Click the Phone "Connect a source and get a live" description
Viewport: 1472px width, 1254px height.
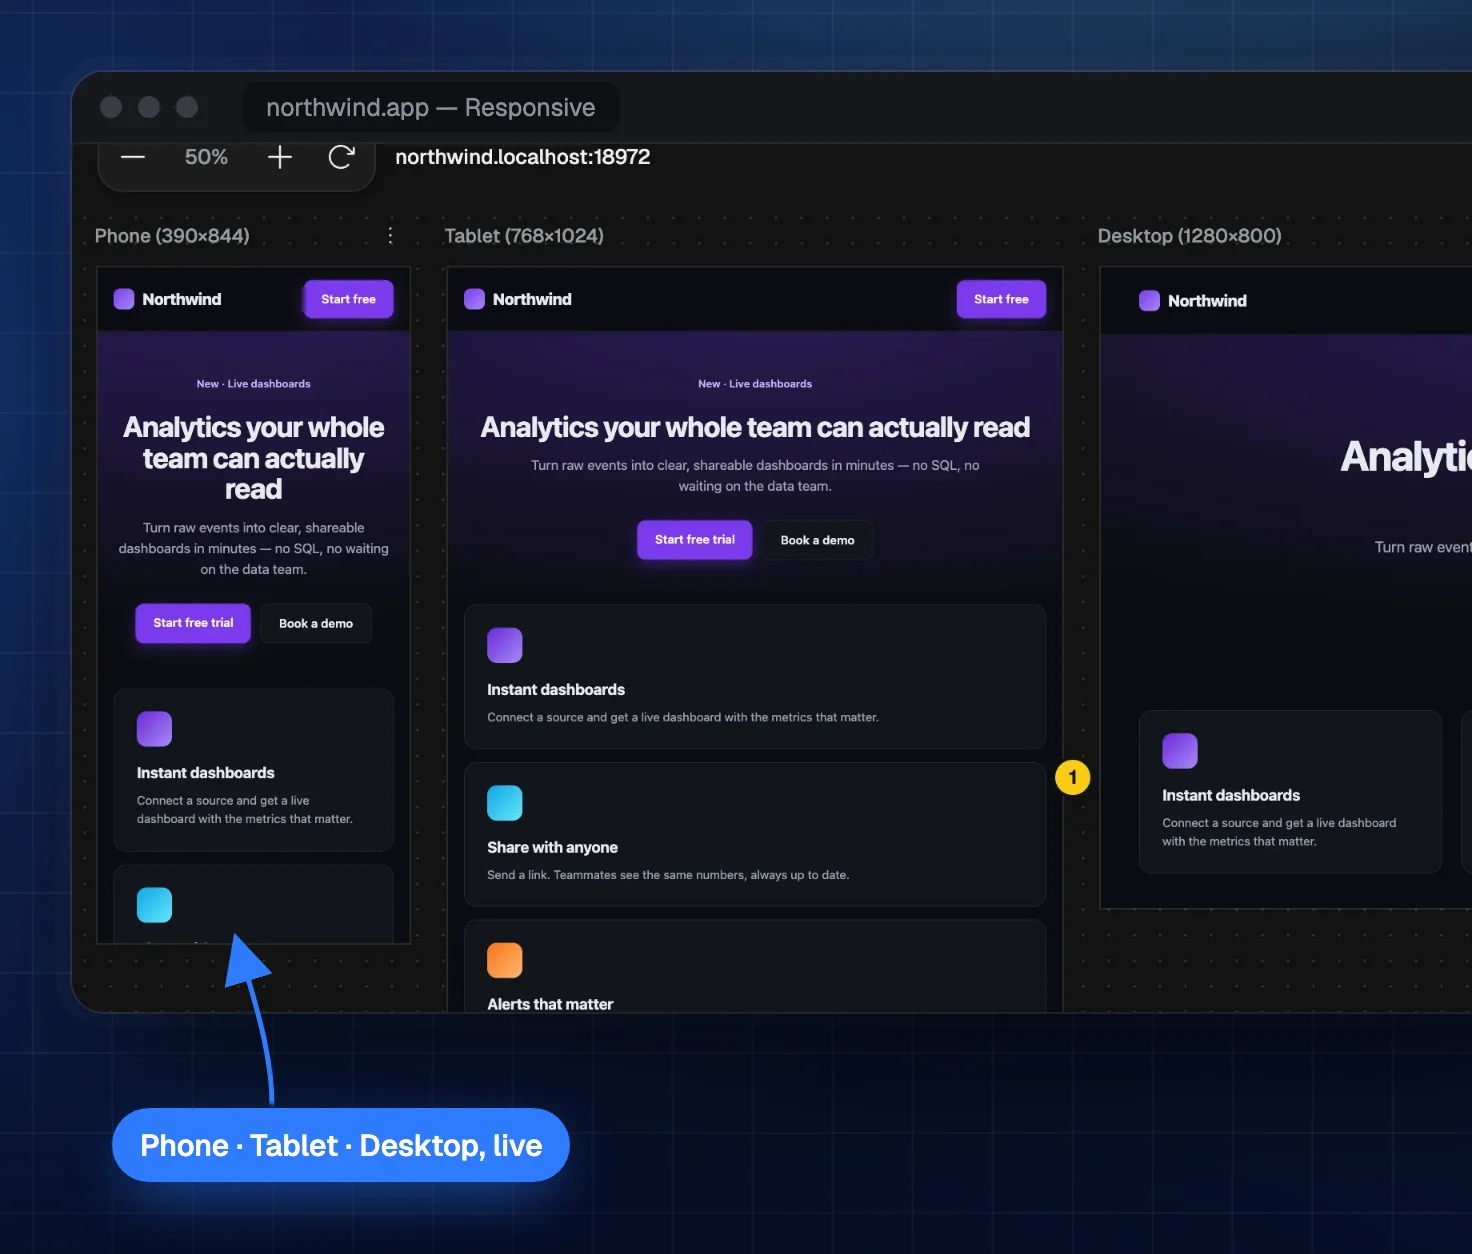click(245, 810)
